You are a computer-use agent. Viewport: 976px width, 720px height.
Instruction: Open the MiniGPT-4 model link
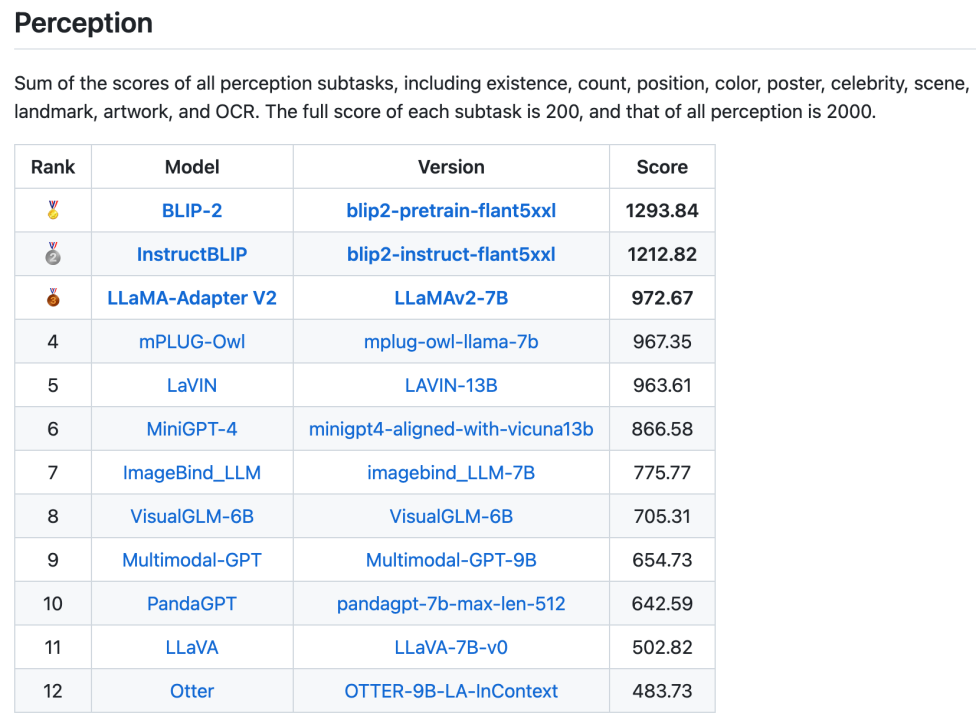(191, 428)
